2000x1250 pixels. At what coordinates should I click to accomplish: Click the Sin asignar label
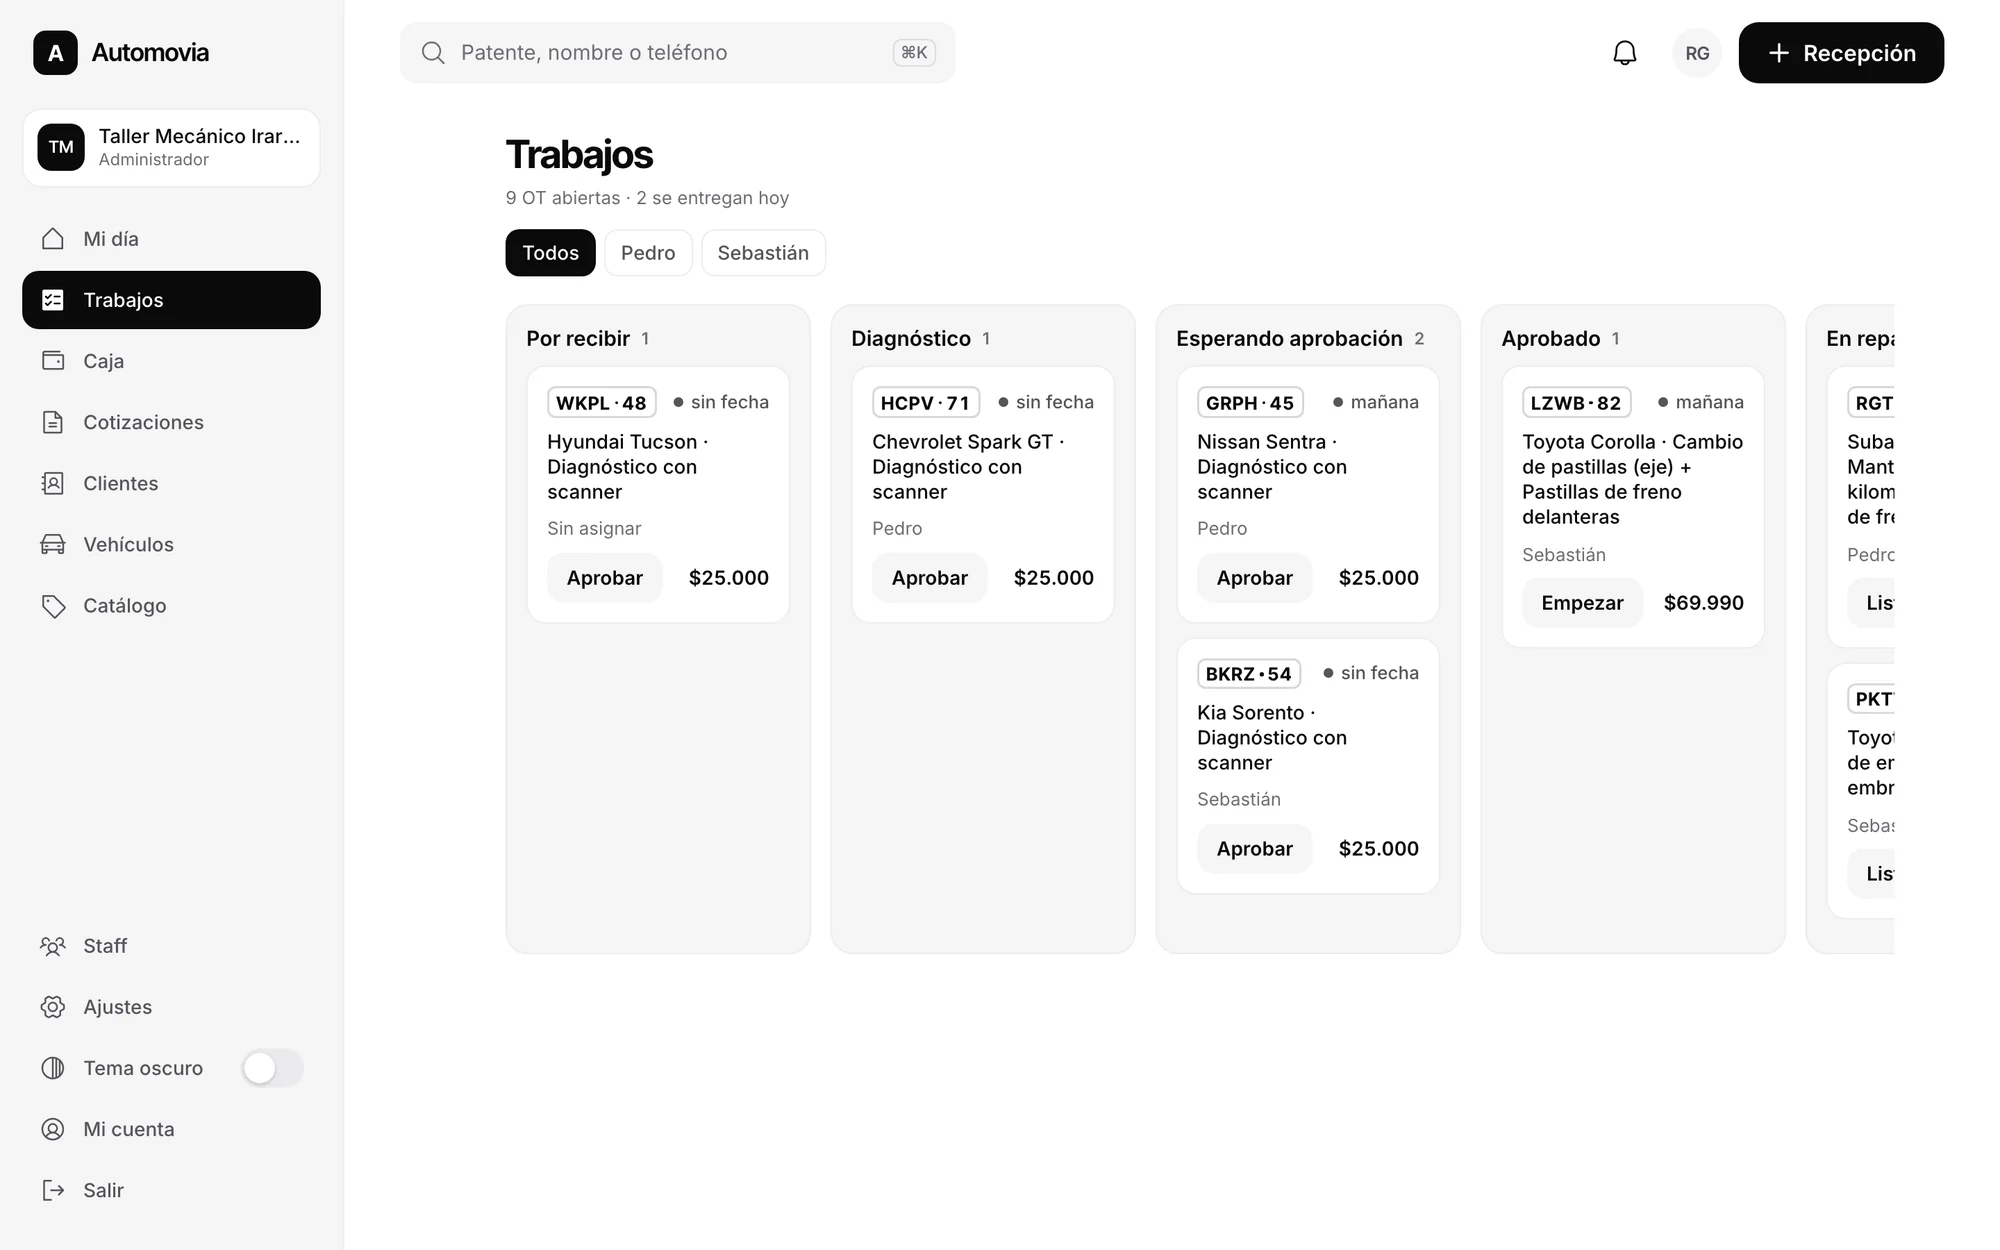pos(594,529)
